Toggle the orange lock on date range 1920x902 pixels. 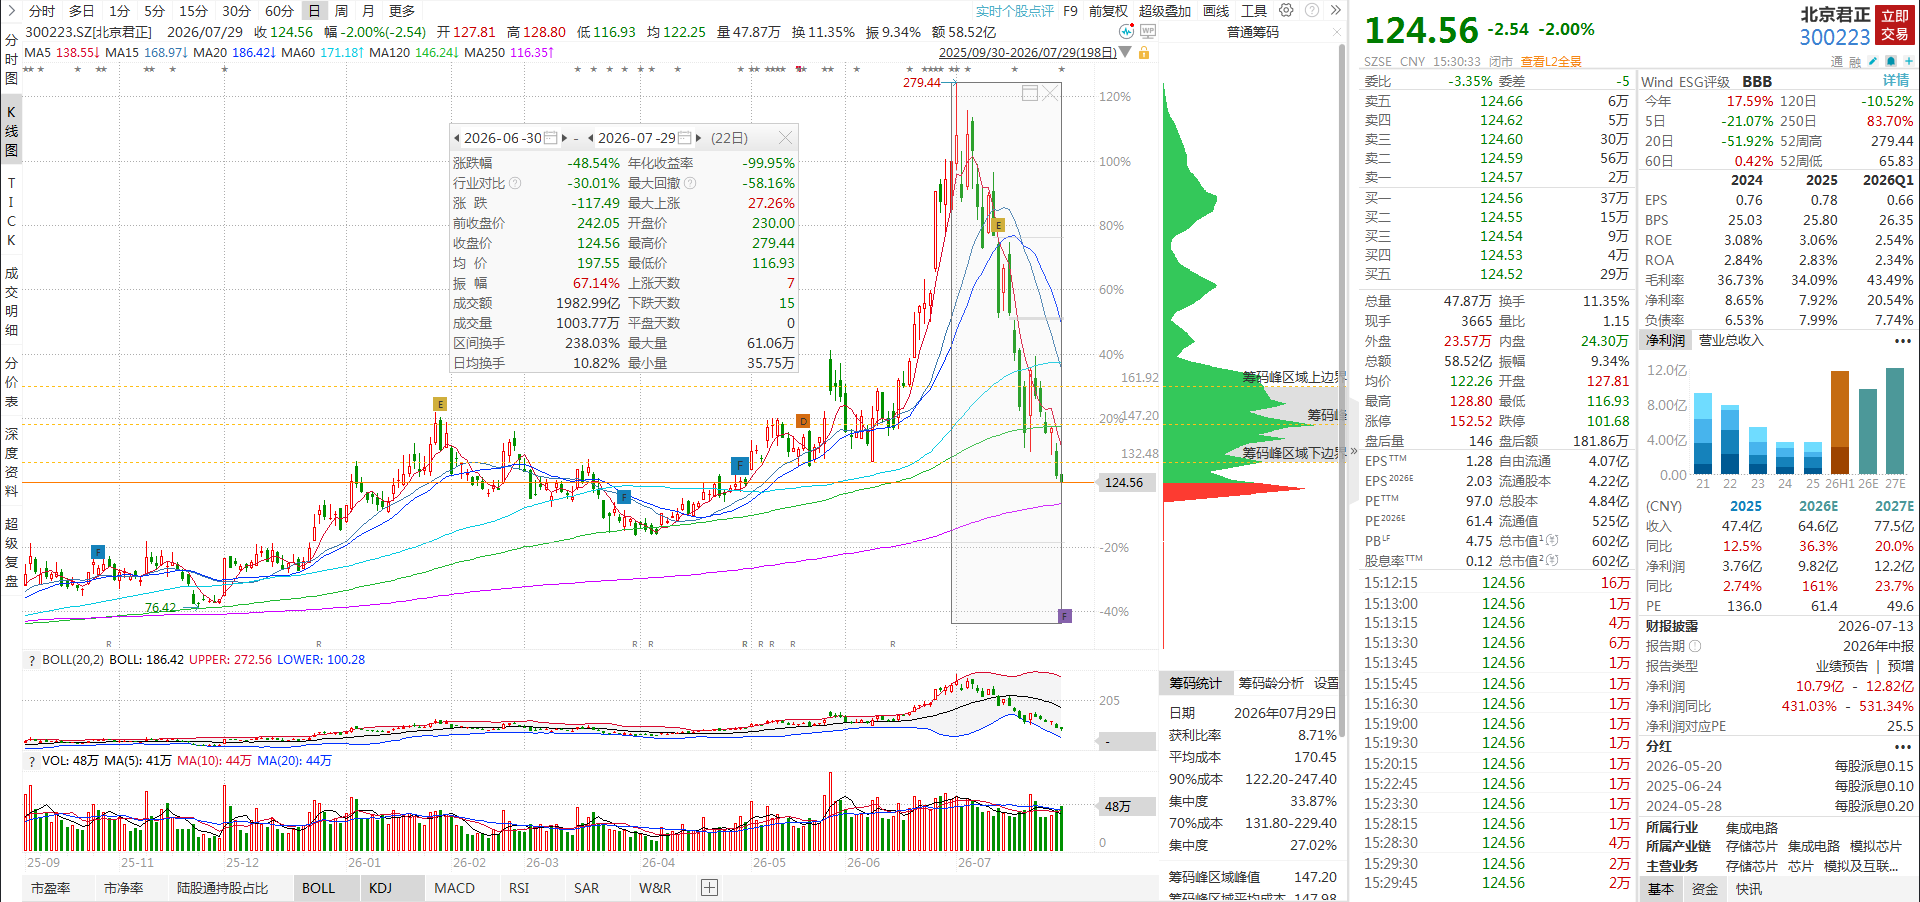pyautogui.click(x=1144, y=52)
